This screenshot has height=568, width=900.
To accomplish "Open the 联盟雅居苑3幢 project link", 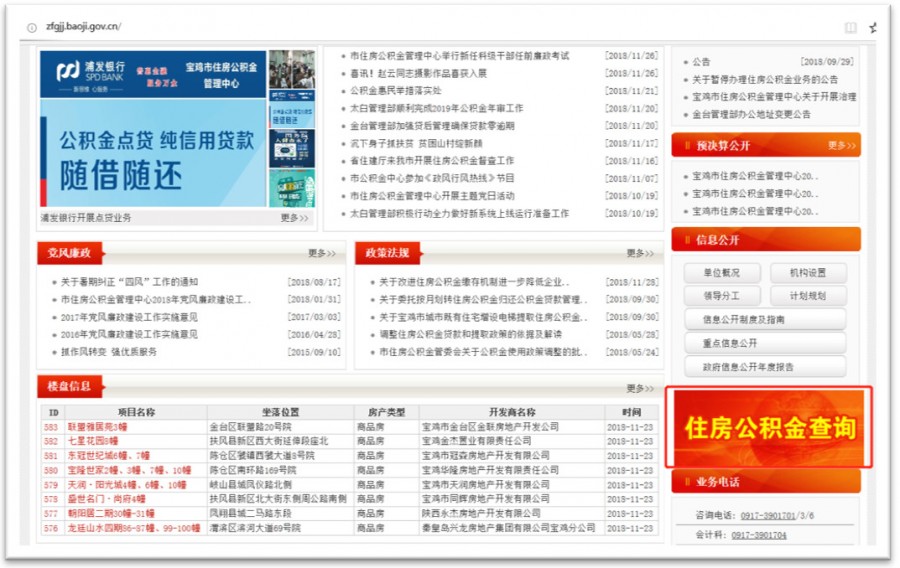I will click(x=92, y=427).
